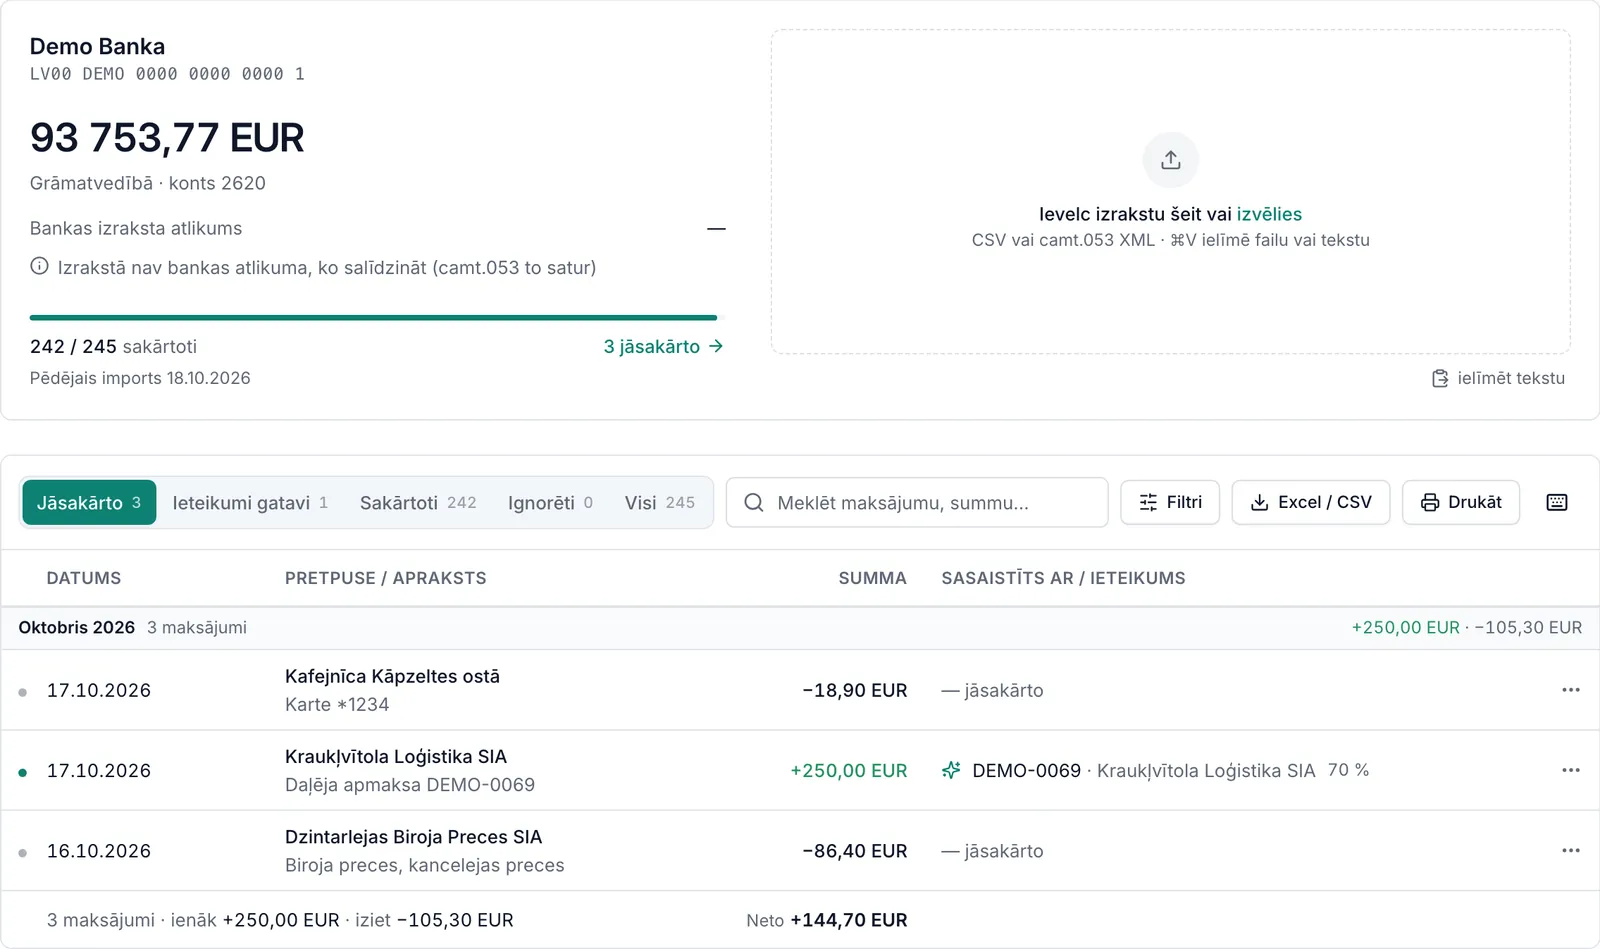Image resolution: width=1600 pixels, height=949 pixels.
Task: Open more options for Dzintarlejas Biroja Preces row
Action: pos(1571,850)
